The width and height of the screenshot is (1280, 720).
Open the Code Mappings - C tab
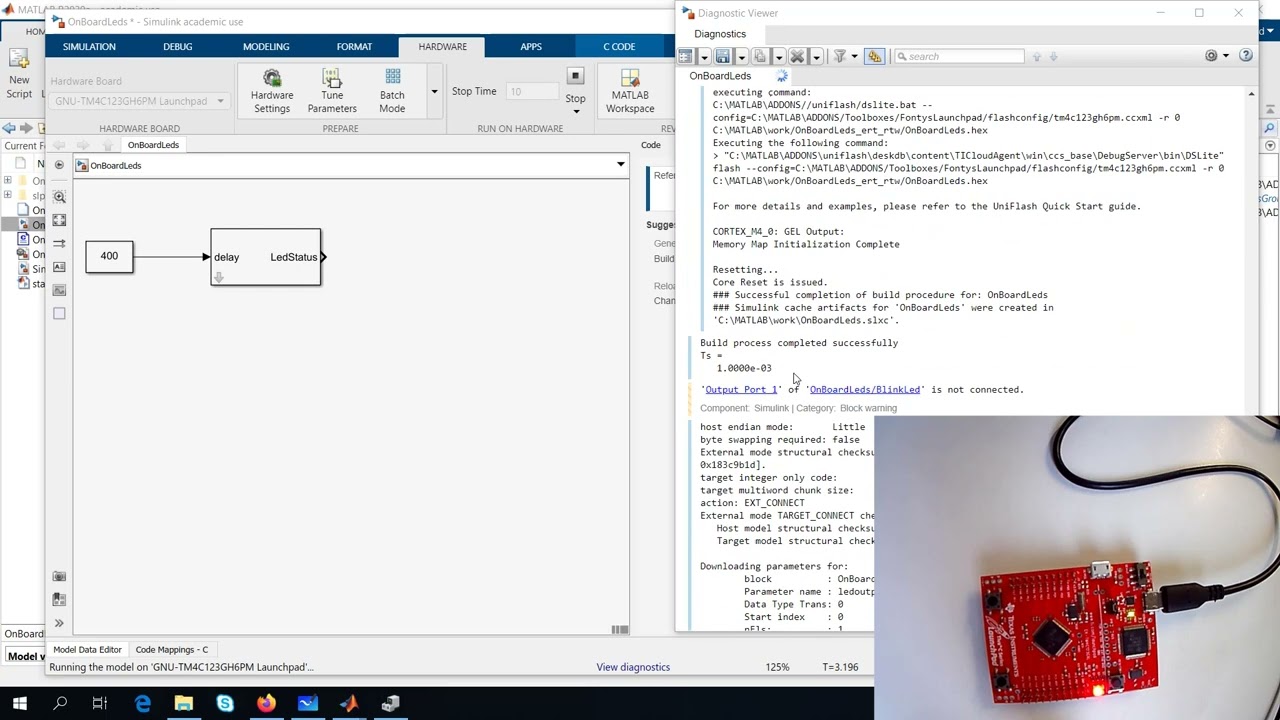point(172,650)
